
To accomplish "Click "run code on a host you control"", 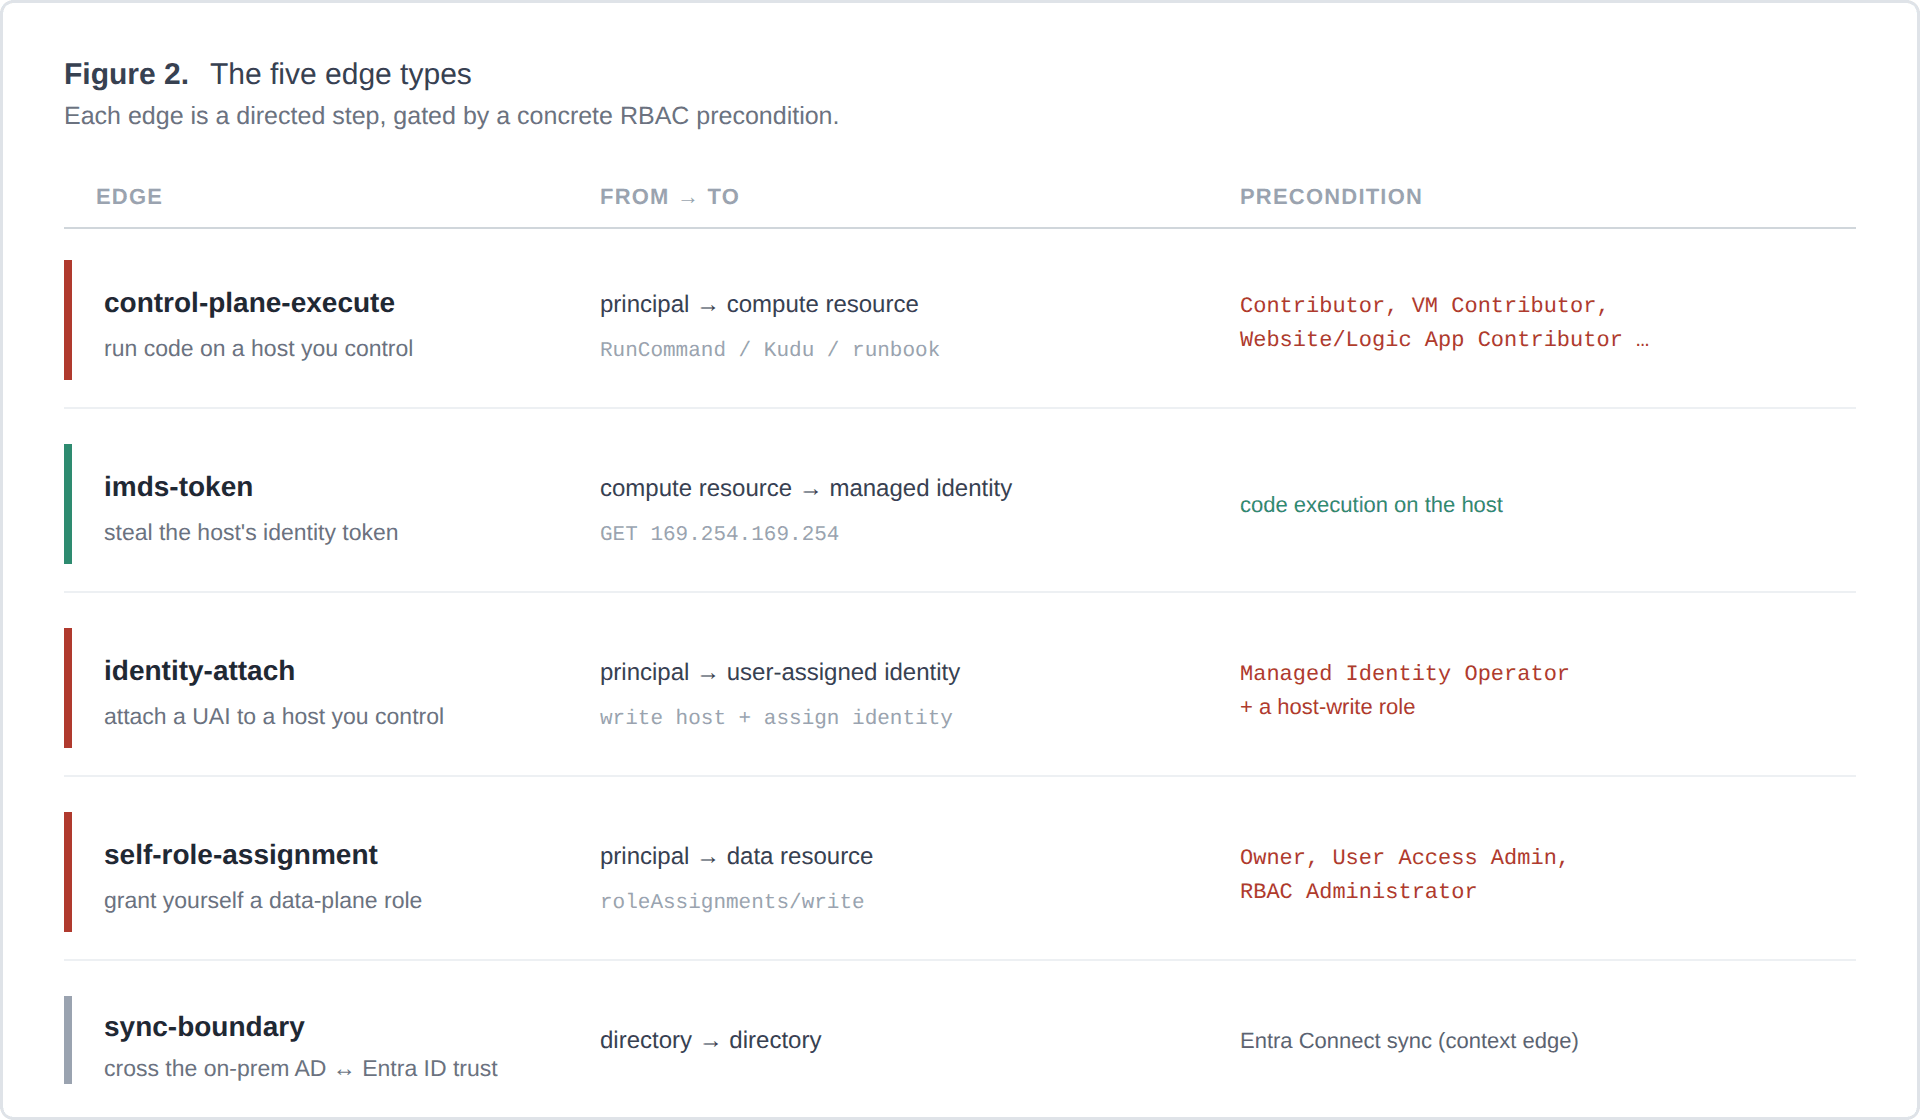I will pyautogui.click(x=258, y=349).
